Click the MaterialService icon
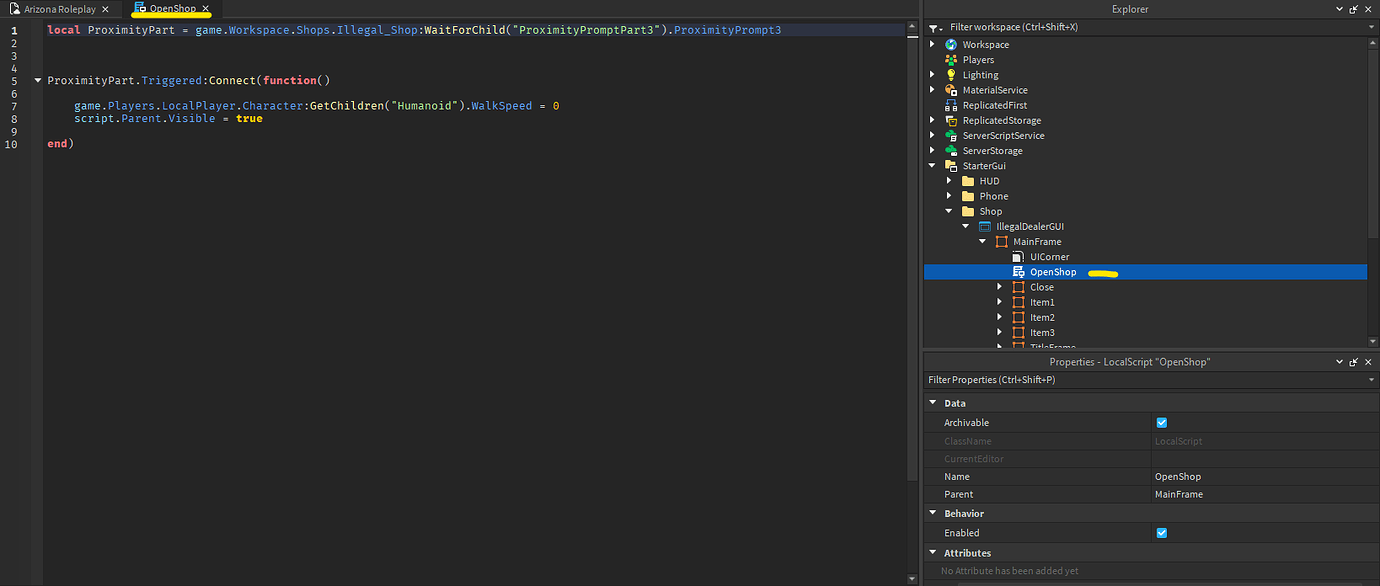 [x=952, y=89]
